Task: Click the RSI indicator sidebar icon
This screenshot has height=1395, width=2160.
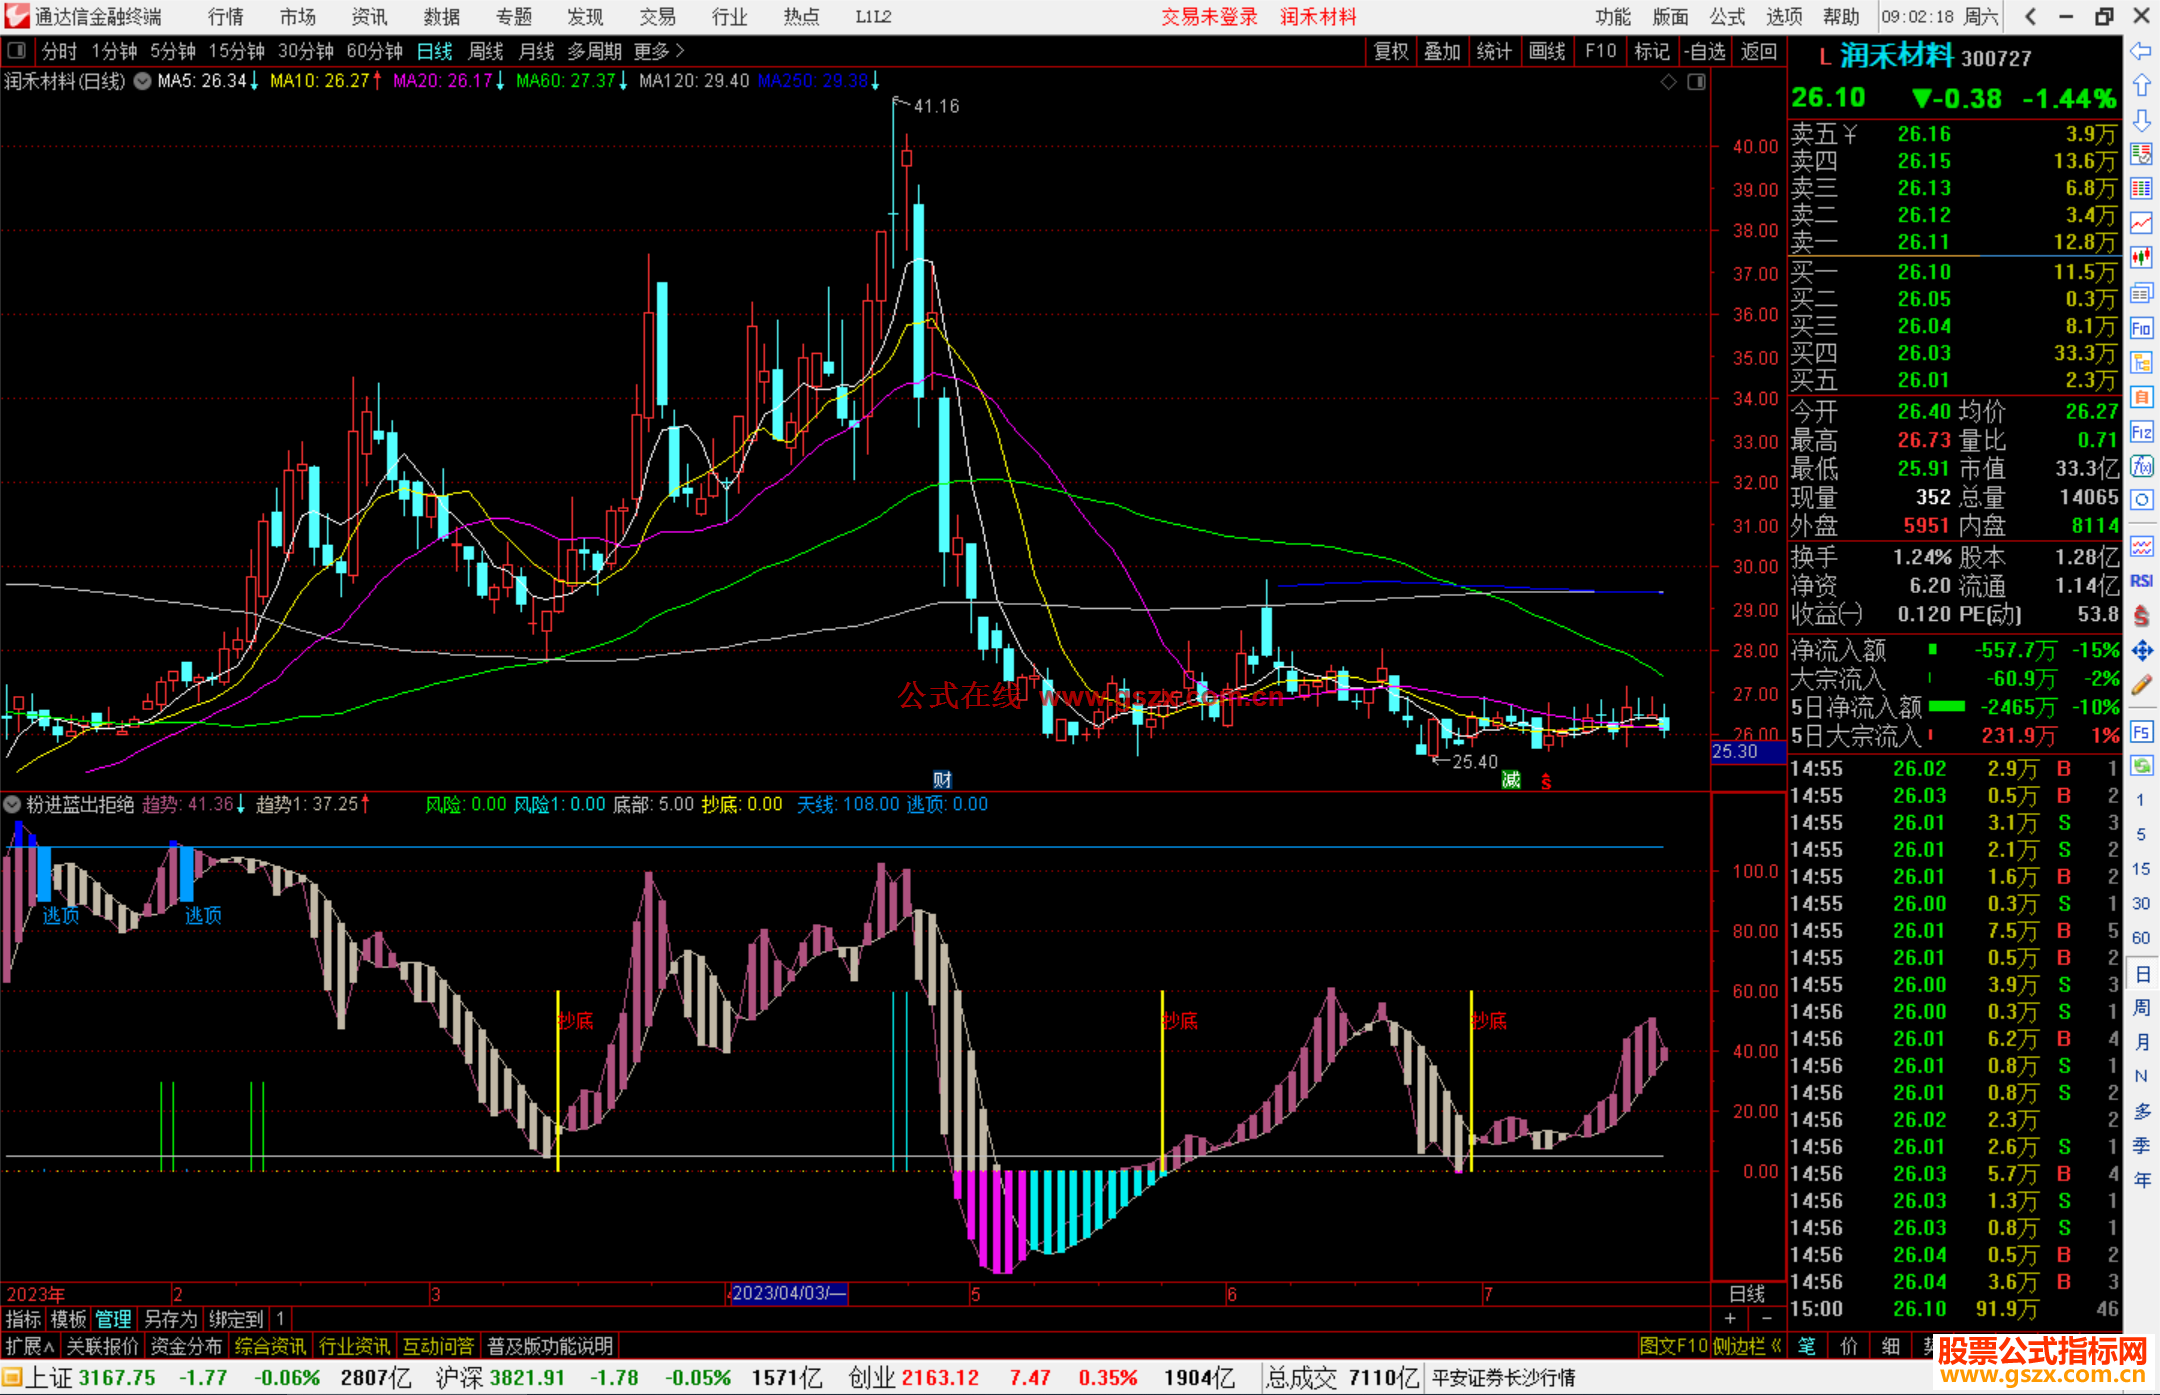Action: (2141, 581)
